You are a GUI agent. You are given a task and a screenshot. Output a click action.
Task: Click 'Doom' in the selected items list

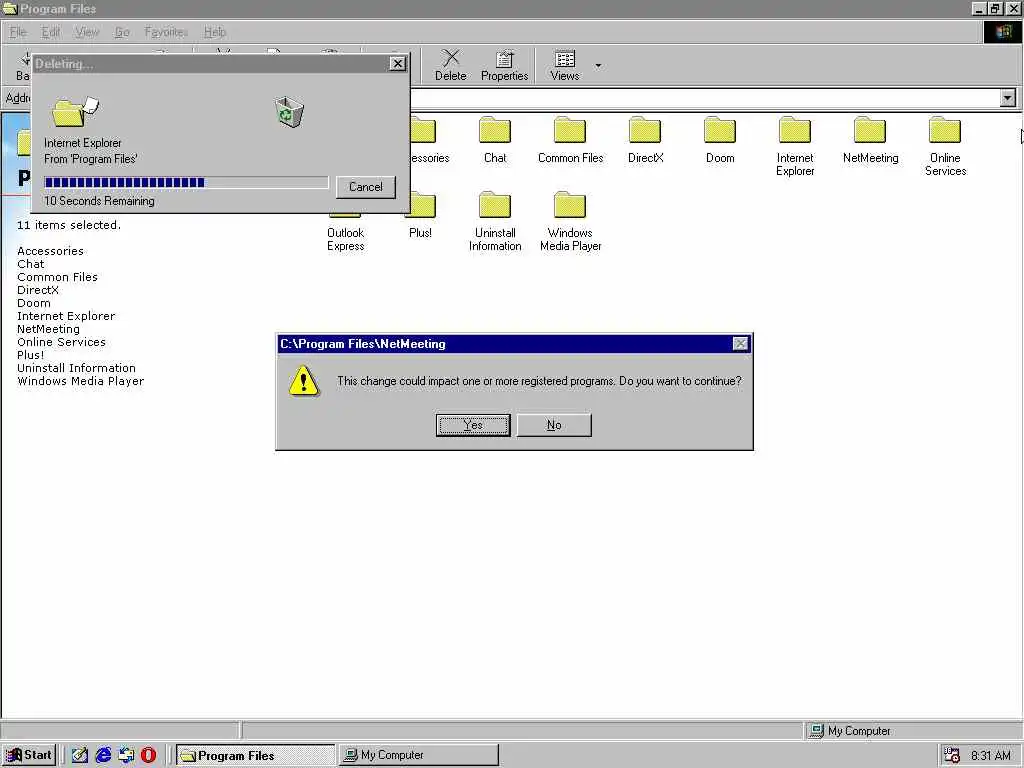34,303
